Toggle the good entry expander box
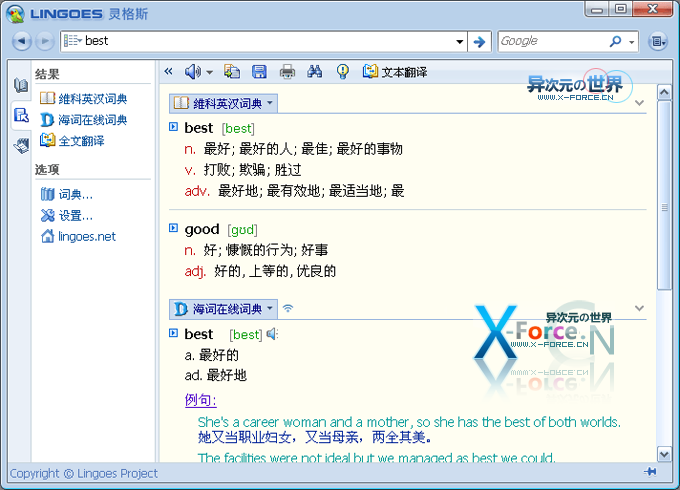 (173, 228)
